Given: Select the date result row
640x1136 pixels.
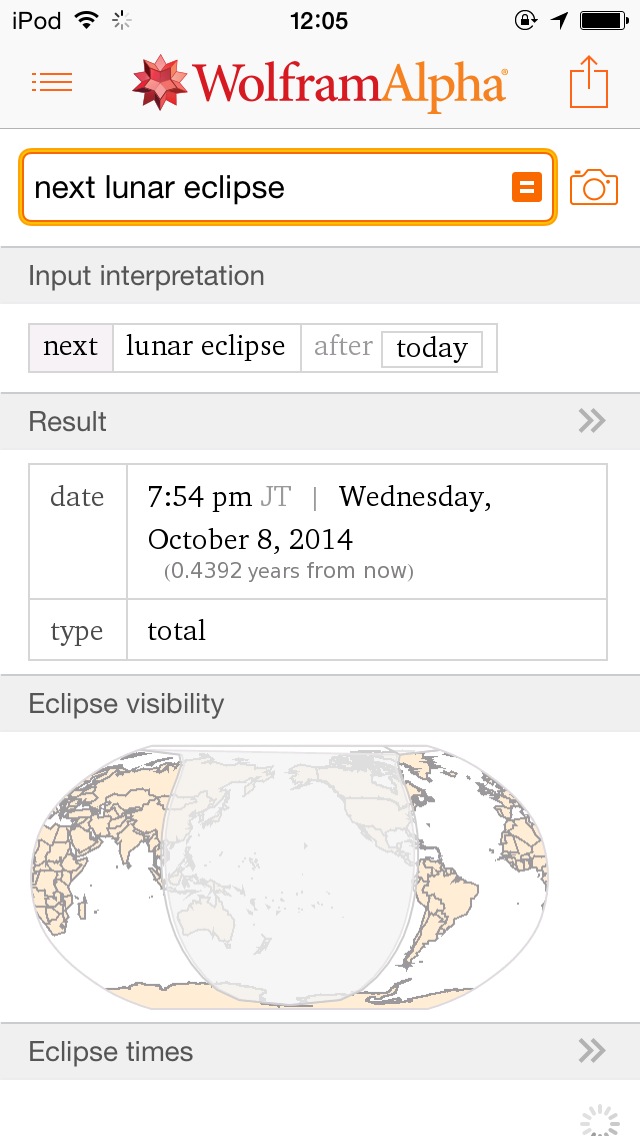Looking at the screenshot, I should 318,531.
